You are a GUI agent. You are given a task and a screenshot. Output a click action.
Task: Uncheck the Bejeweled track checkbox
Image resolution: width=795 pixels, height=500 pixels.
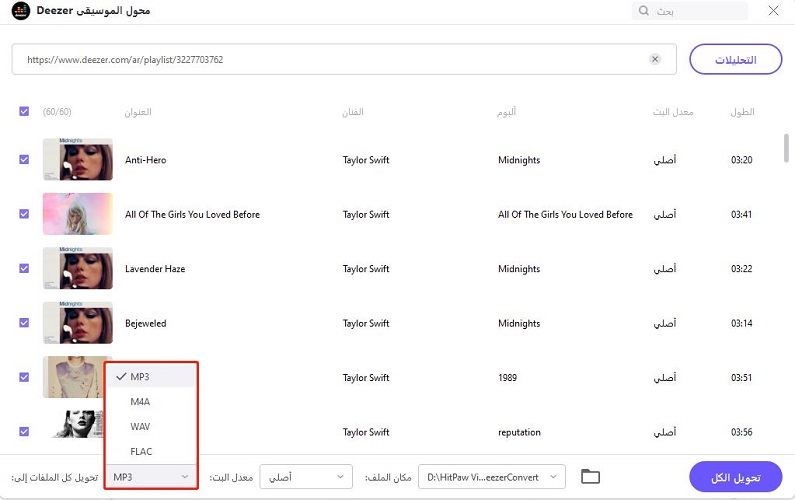pyautogui.click(x=24, y=323)
